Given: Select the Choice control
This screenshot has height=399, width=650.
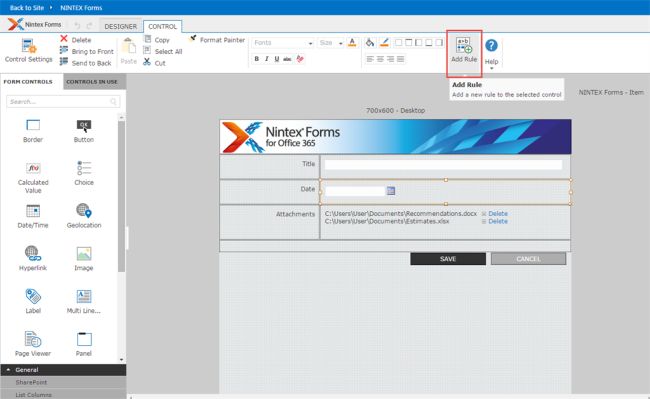Looking at the screenshot, I should pyautogui.click(x=84, y=173).
